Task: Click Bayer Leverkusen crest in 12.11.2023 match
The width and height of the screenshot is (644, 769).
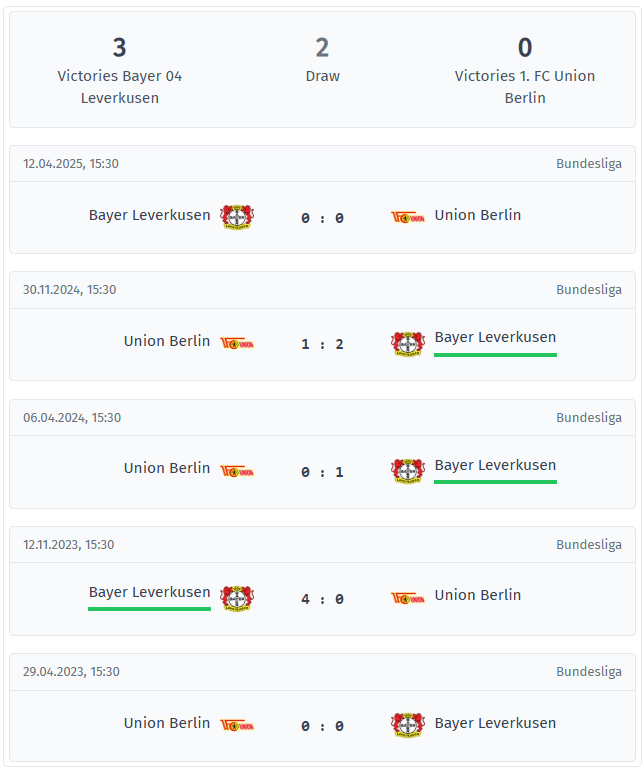Action: [x=237, y=598]
